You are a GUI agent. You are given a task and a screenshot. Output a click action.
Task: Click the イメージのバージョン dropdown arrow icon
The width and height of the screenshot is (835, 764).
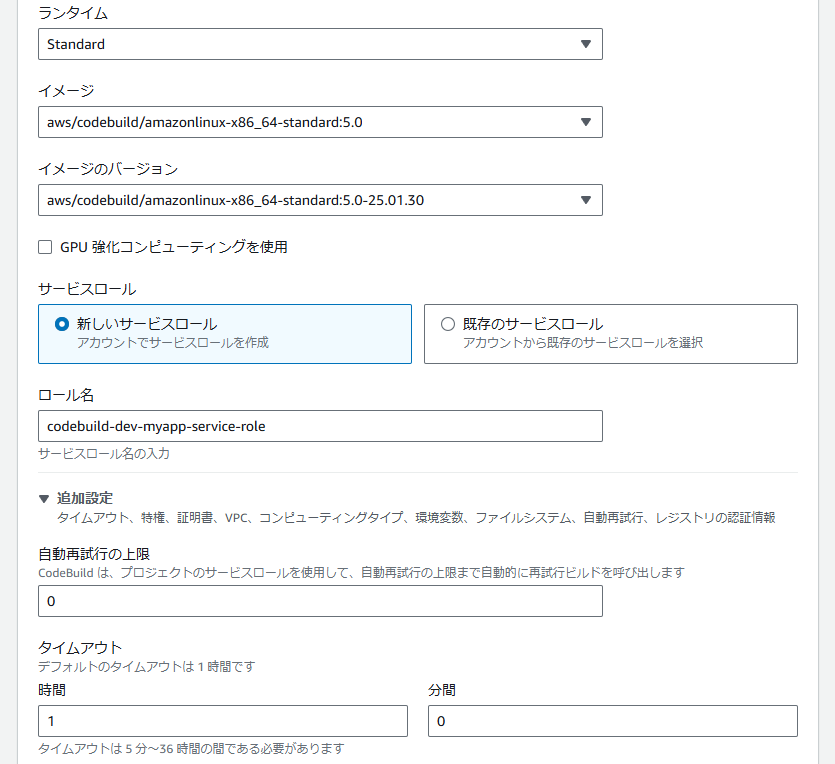click(587, 200)
